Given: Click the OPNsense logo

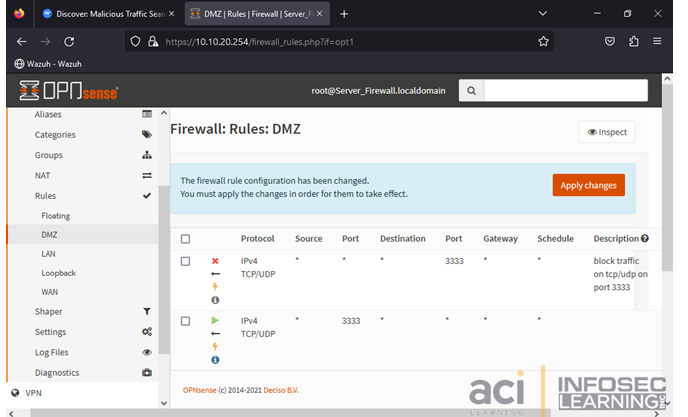Looking at the screenshot, I should pyautogui.click(x=69, y=91).
